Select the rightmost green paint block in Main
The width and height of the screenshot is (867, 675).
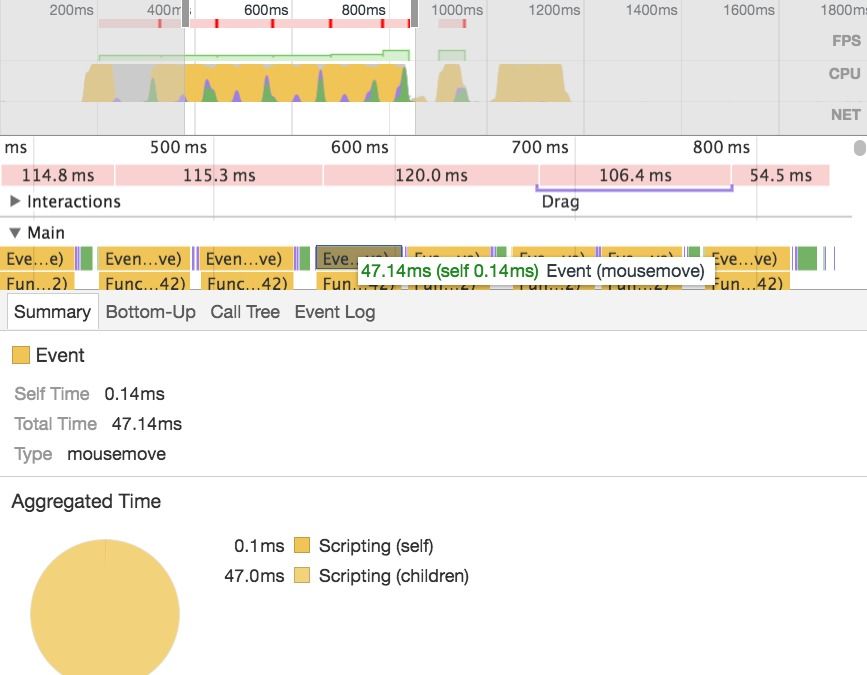807,259
